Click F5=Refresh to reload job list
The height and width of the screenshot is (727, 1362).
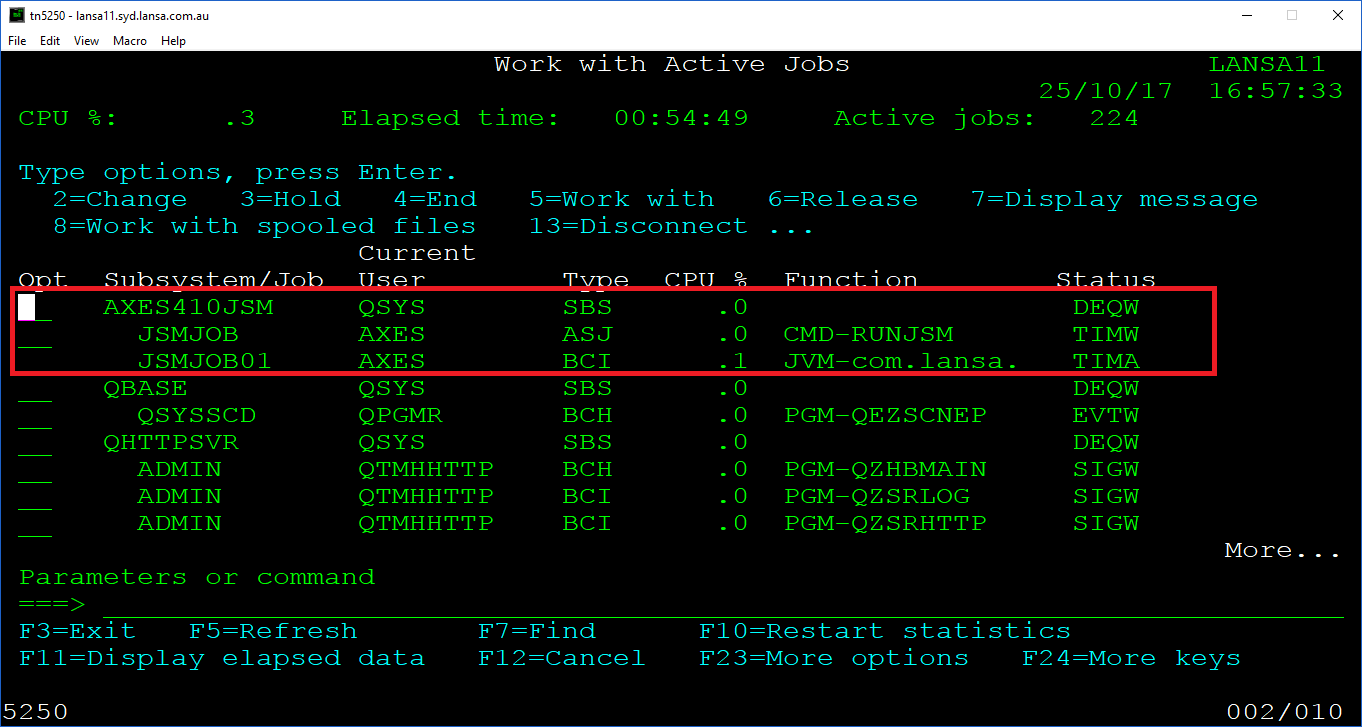coord(273,632)
